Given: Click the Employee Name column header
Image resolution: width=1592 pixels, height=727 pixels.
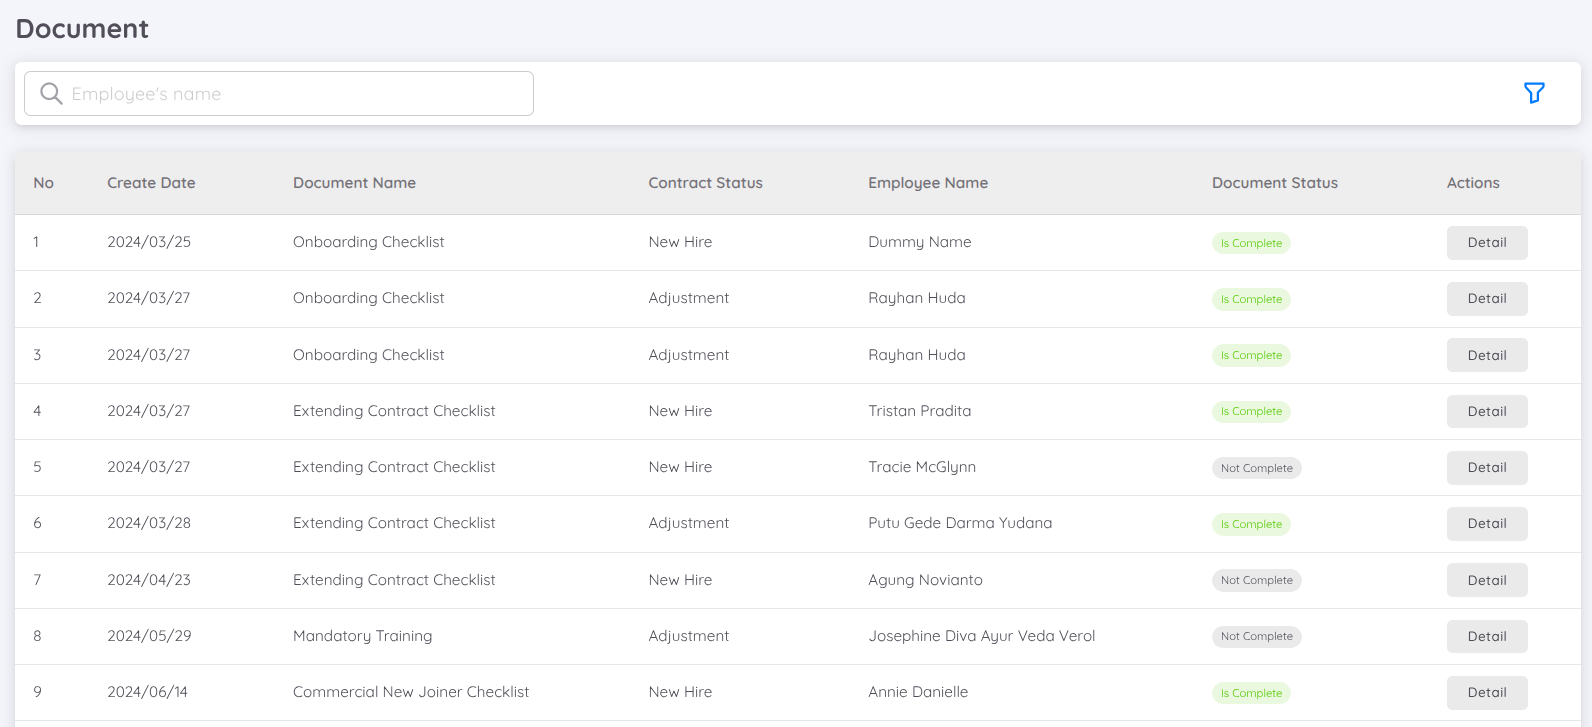Looking at the screenshot, I should pyautogui.click(x=927, y=183).
